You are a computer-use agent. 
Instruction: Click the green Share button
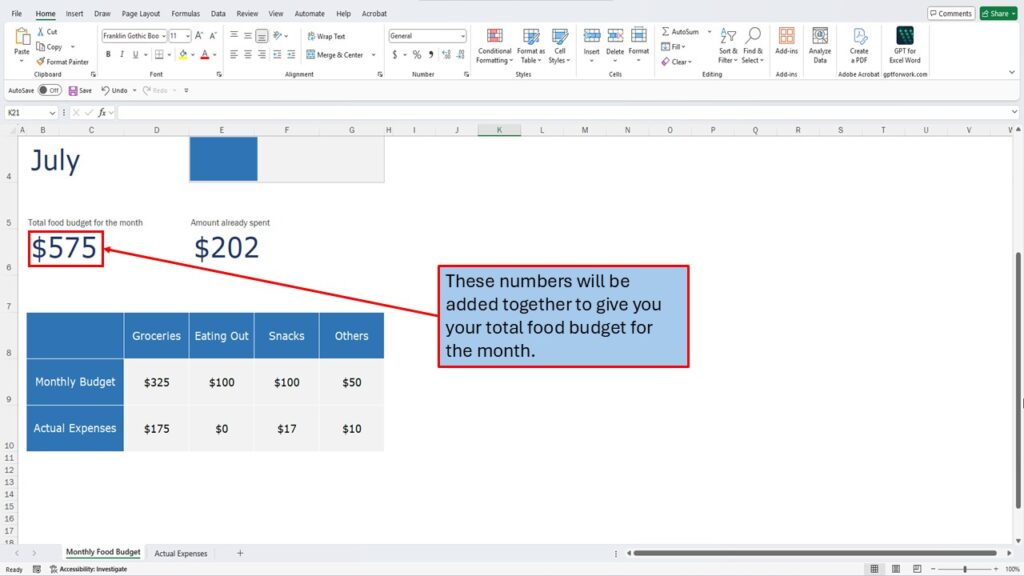point(998,14)
